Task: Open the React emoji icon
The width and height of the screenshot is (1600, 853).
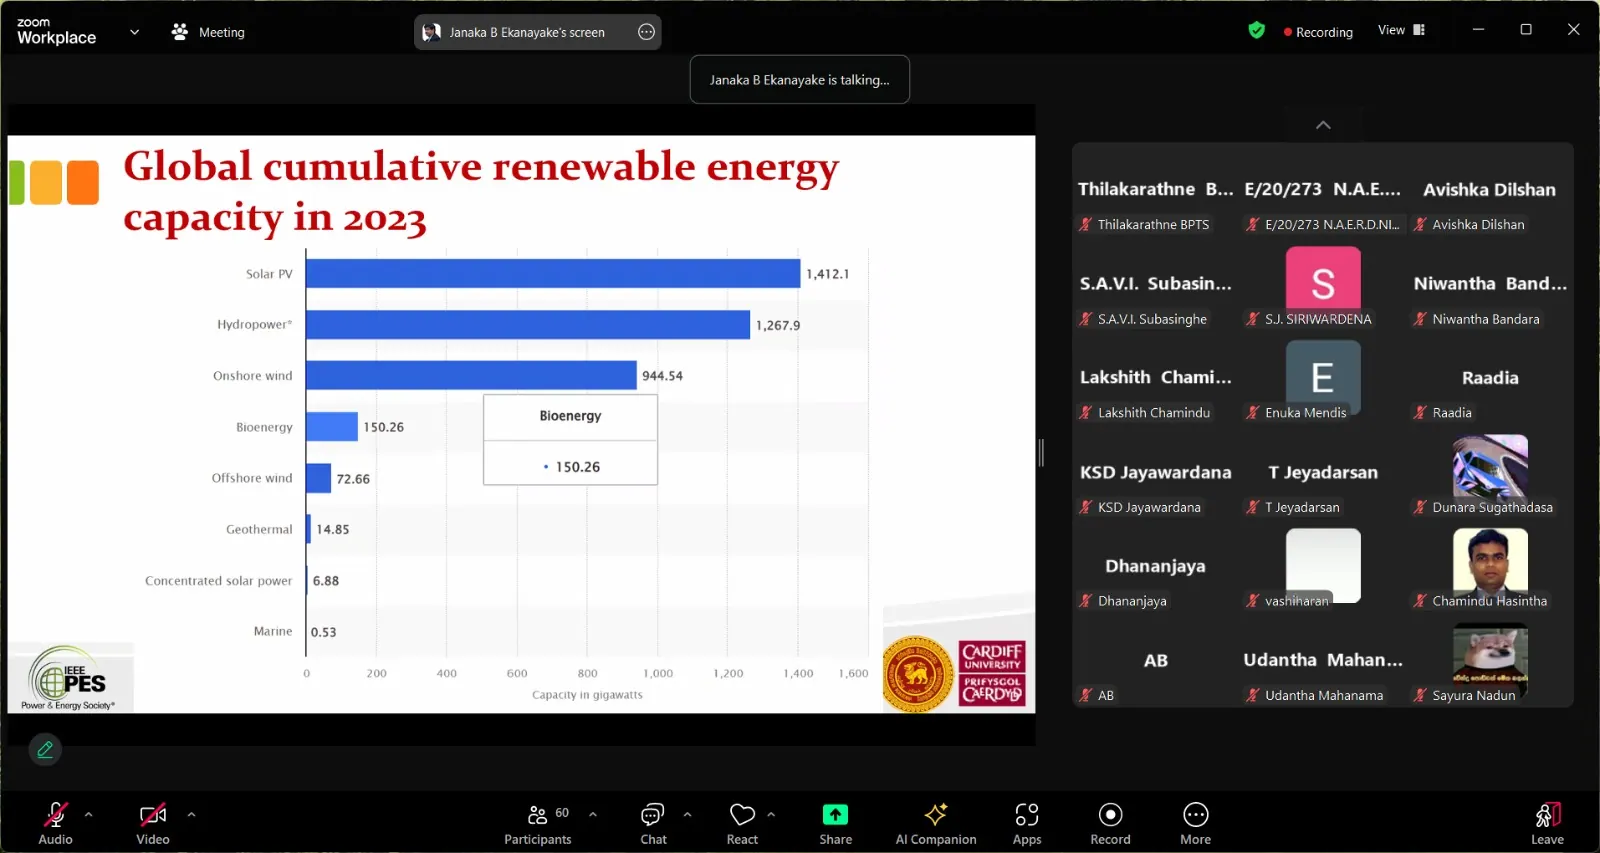Action: coord(742,814)
